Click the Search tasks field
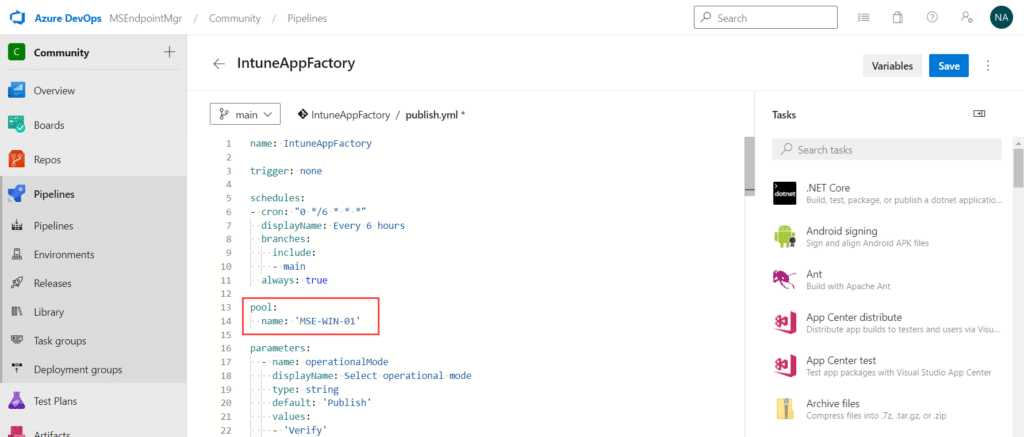Screen dimensions: 1024x437 tap(886, 150)
